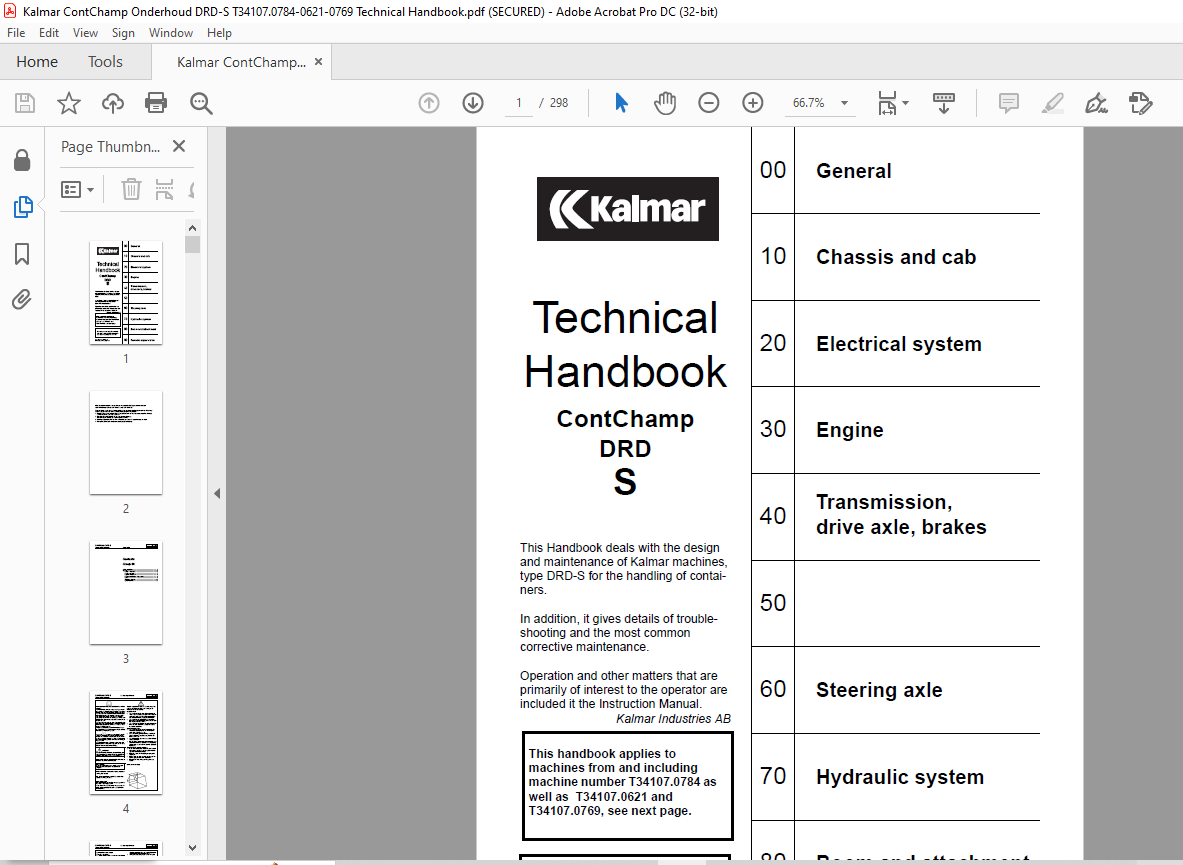Open the Bookmarks panel icon

[x=22, y=254]
